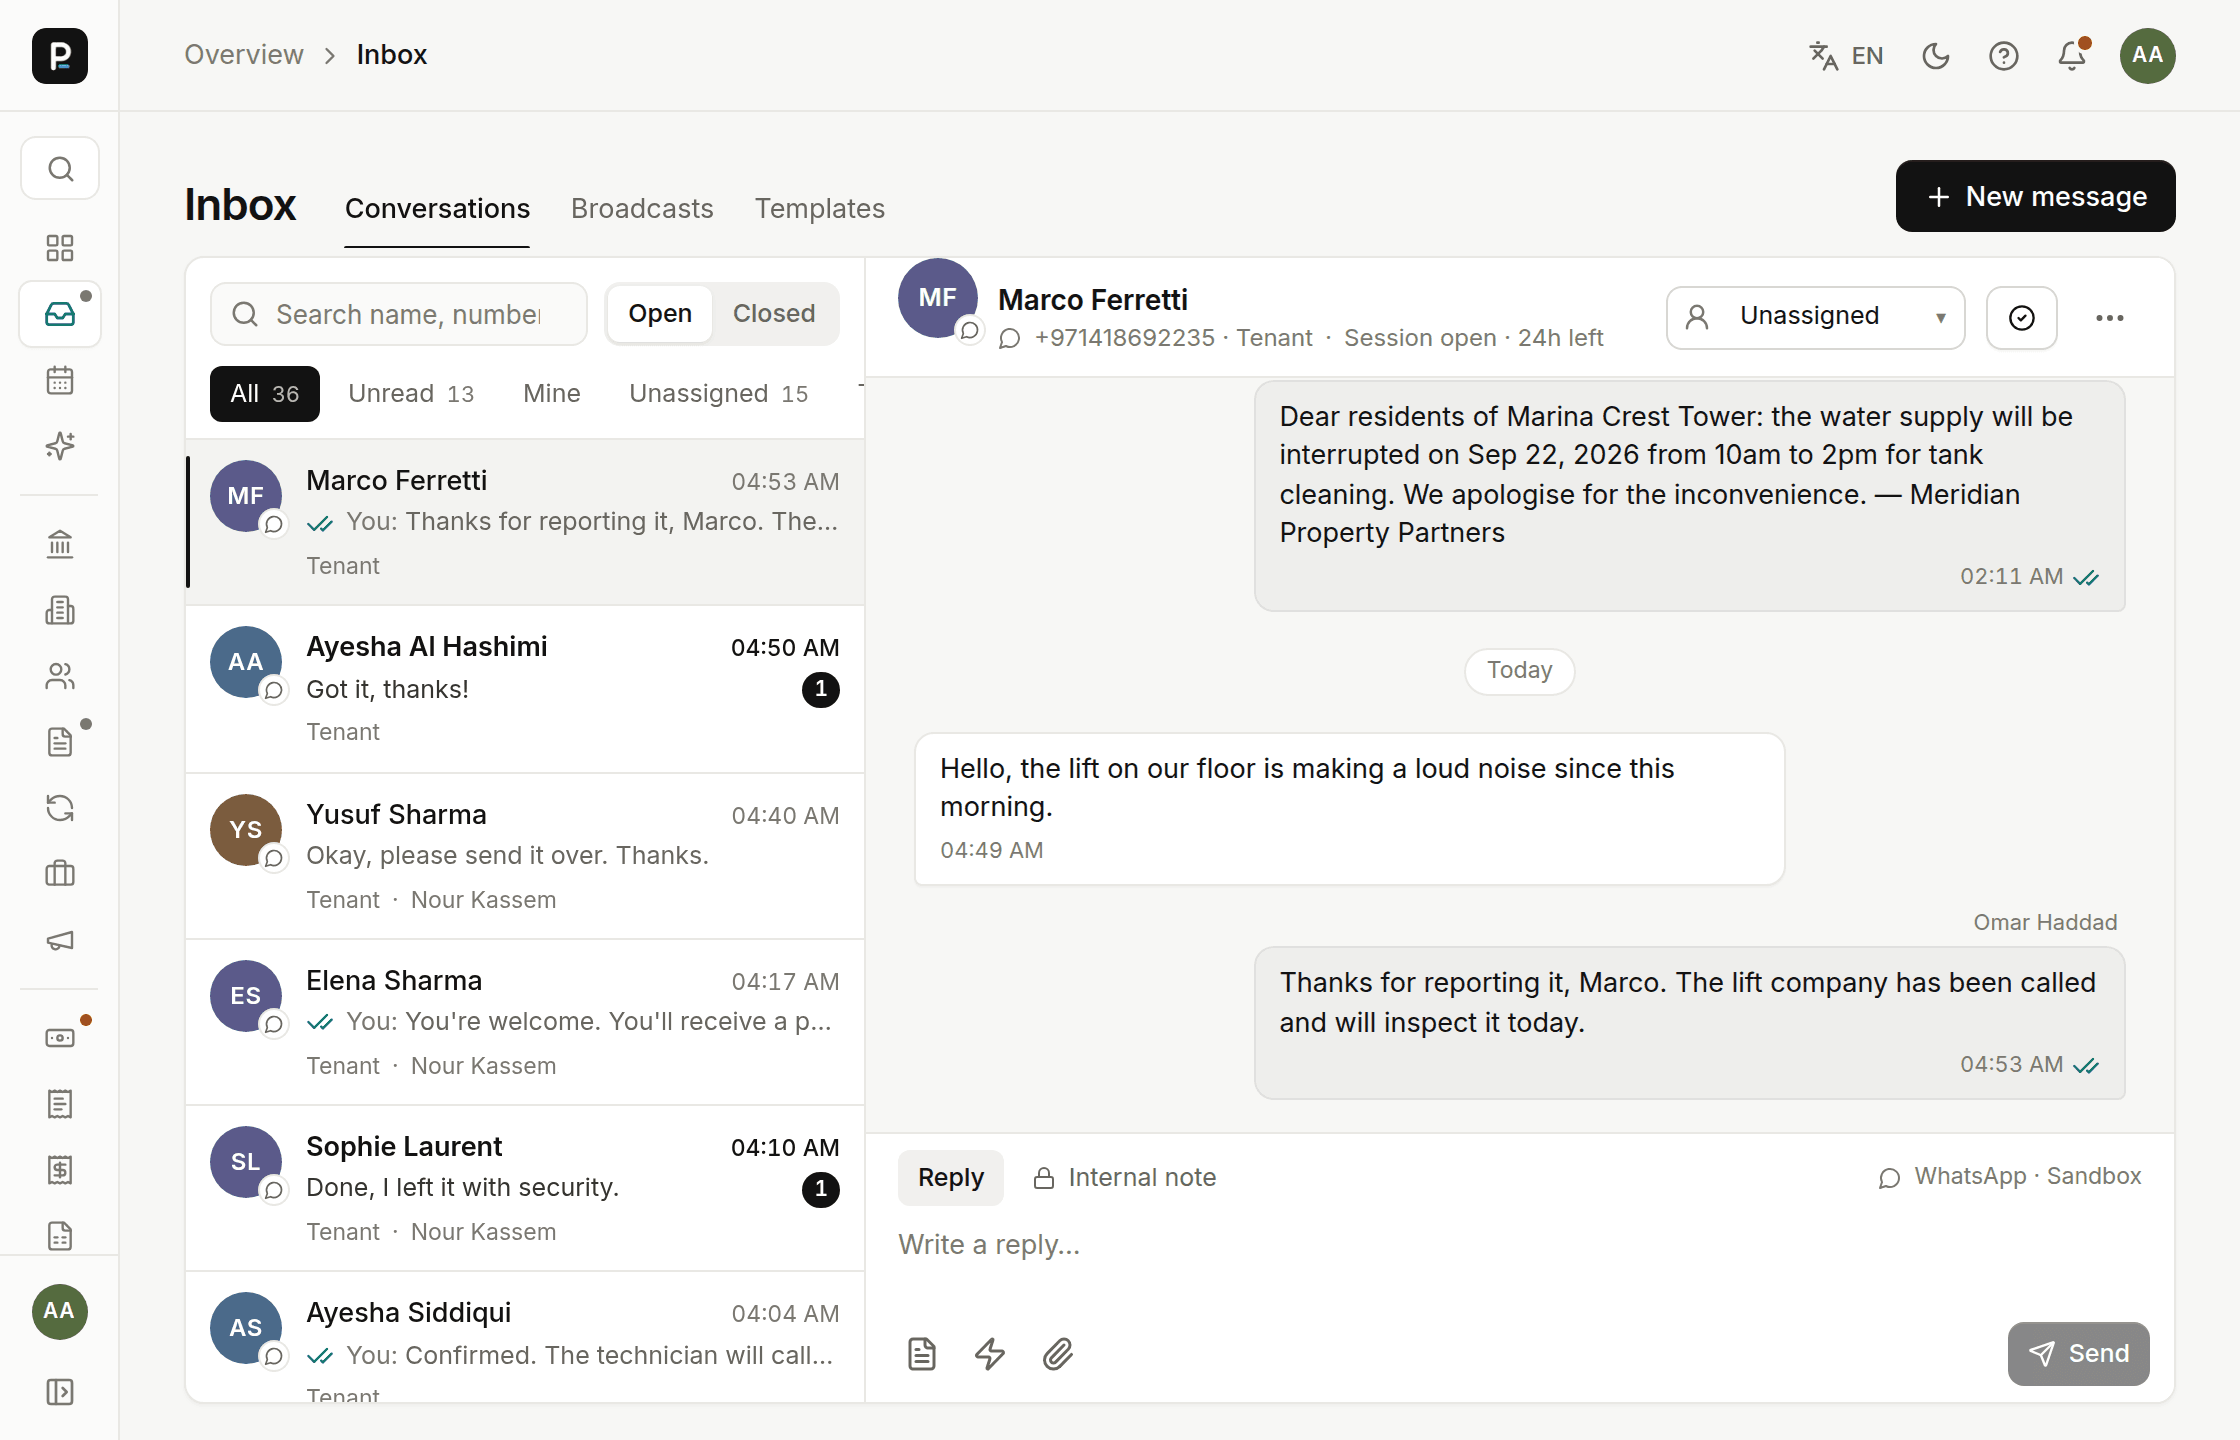Switch the list to Closed conversations
The height and width of the screenshot is (1440, 2240).
click(x=774, y=314)
